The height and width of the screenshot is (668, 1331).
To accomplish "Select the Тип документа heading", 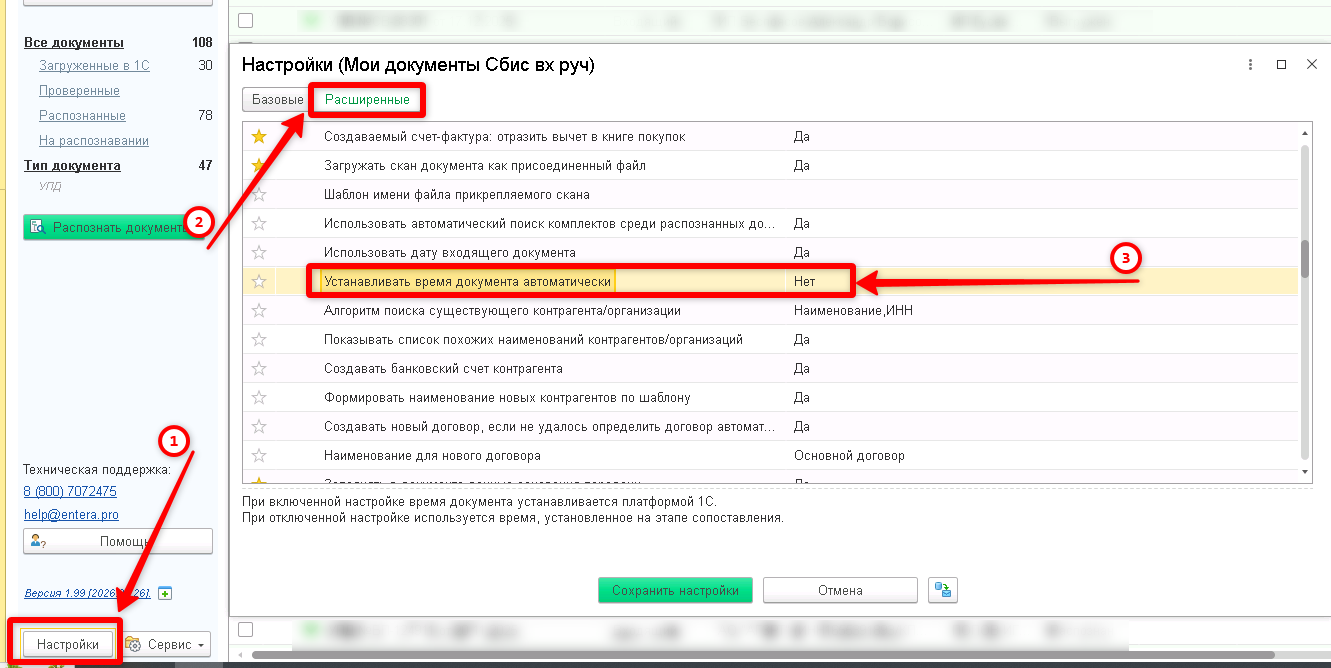I will point(72,166).
